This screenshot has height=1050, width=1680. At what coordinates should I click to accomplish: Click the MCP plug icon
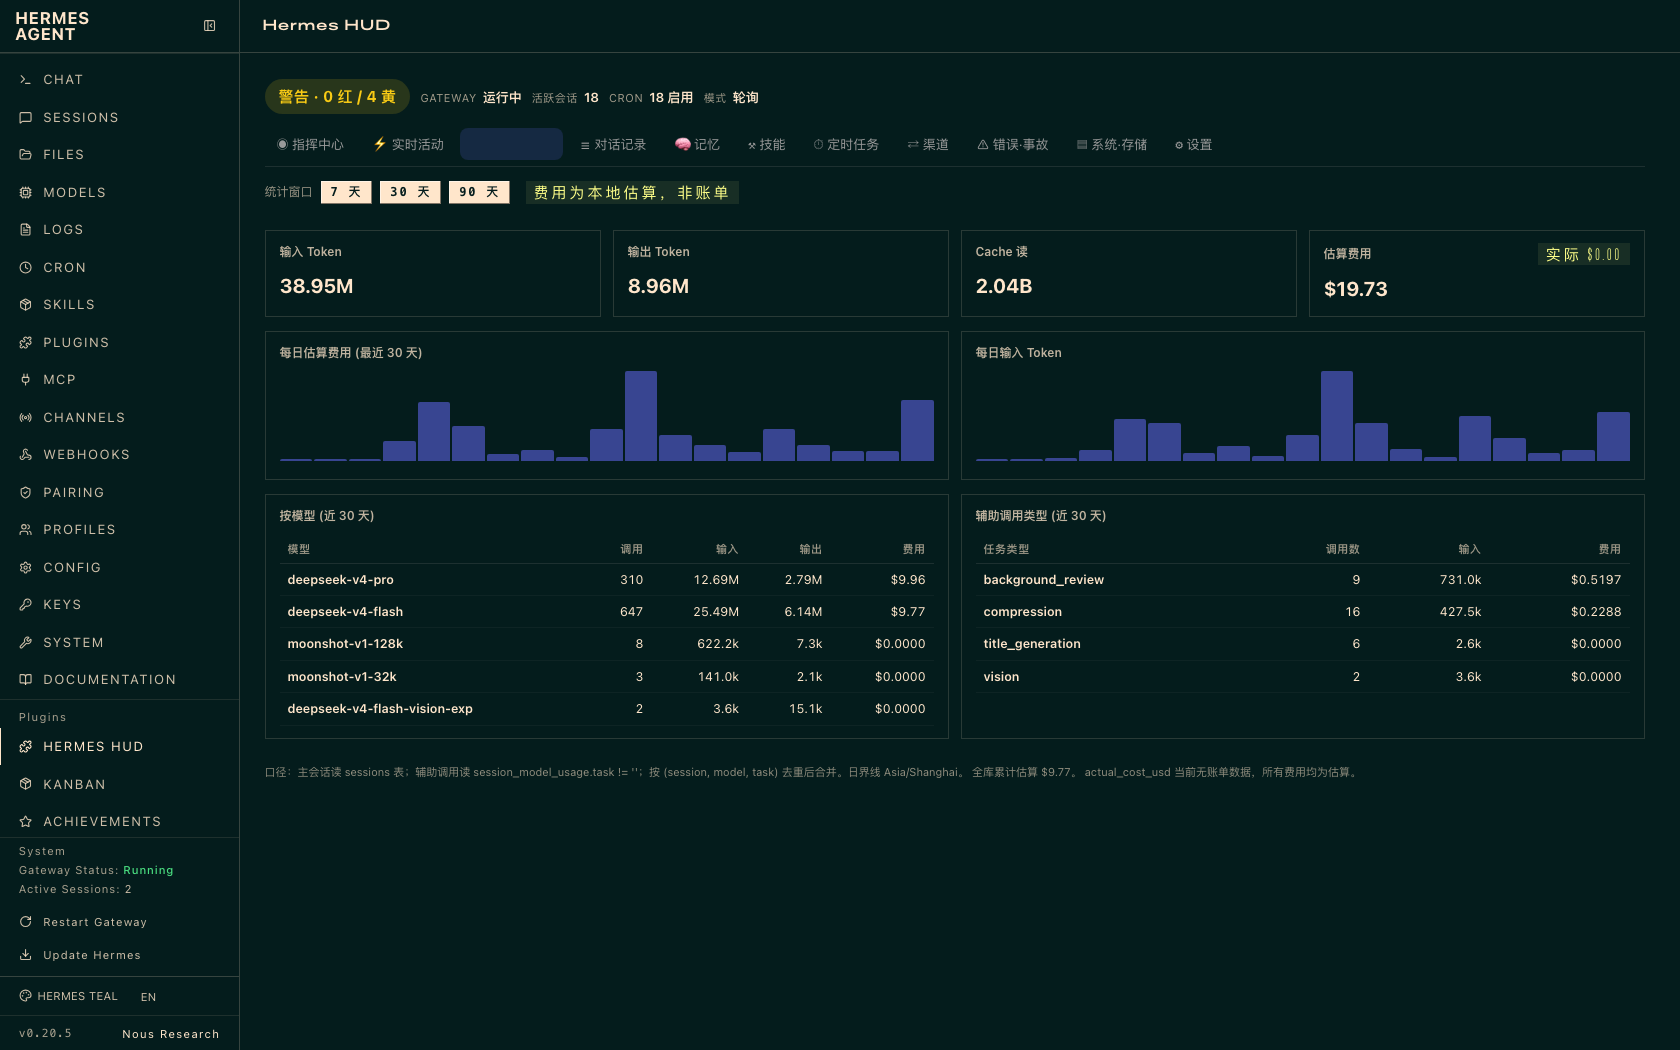tap(26, 380)
